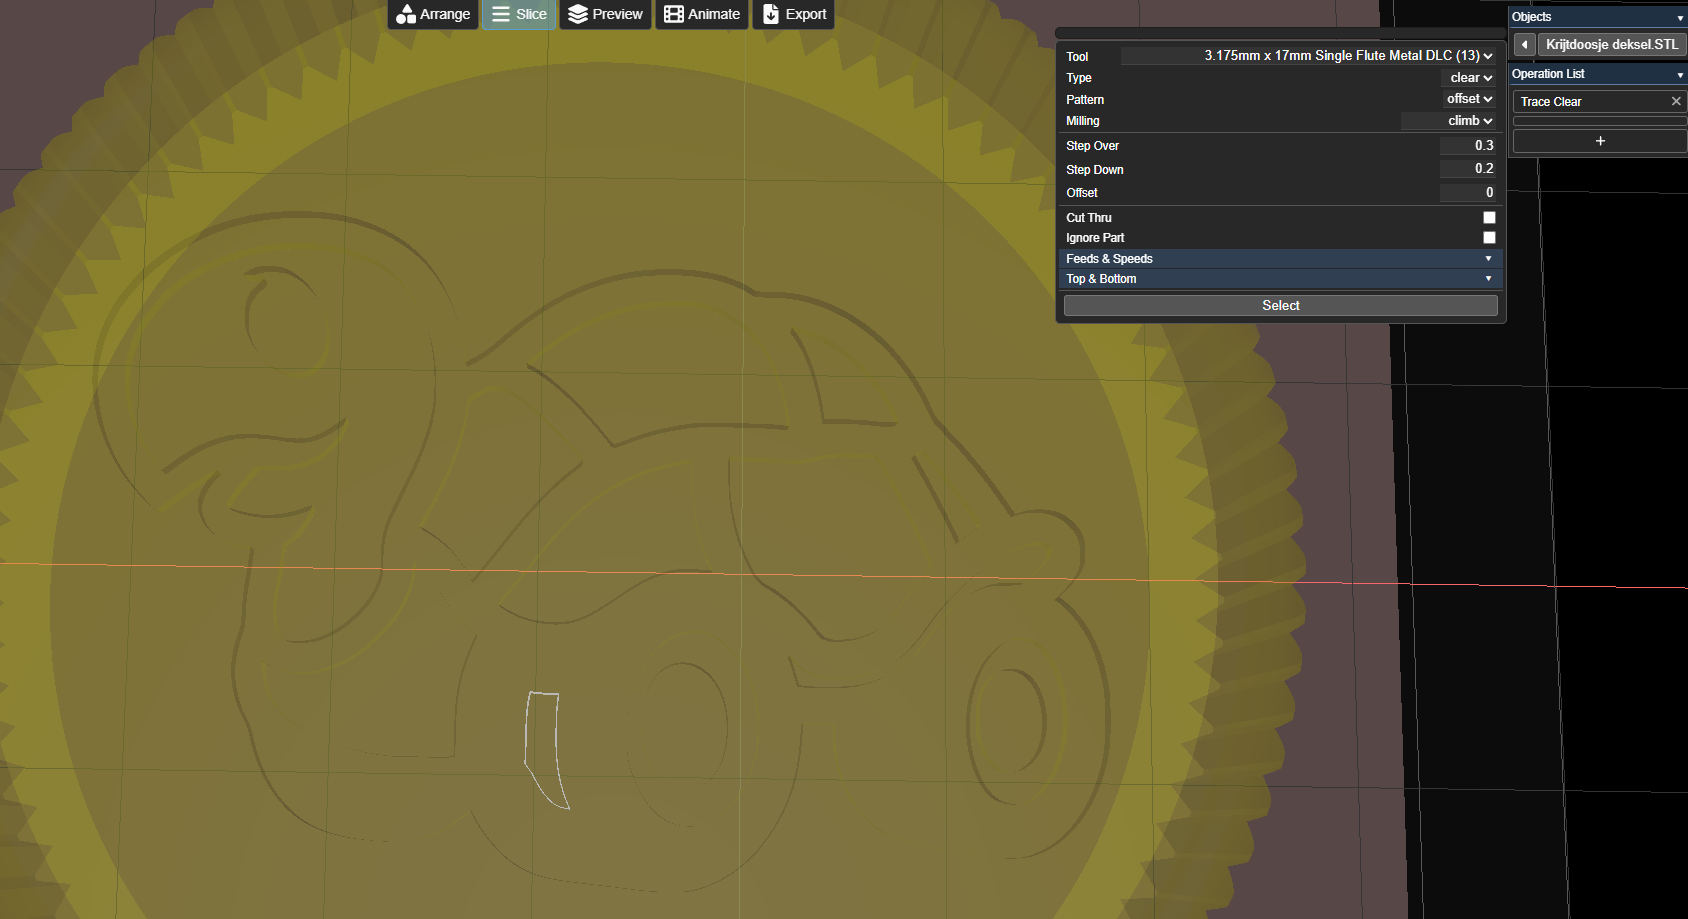Add a new operation with plus button
The image size is (1688, 919).
coord(1600,141)
